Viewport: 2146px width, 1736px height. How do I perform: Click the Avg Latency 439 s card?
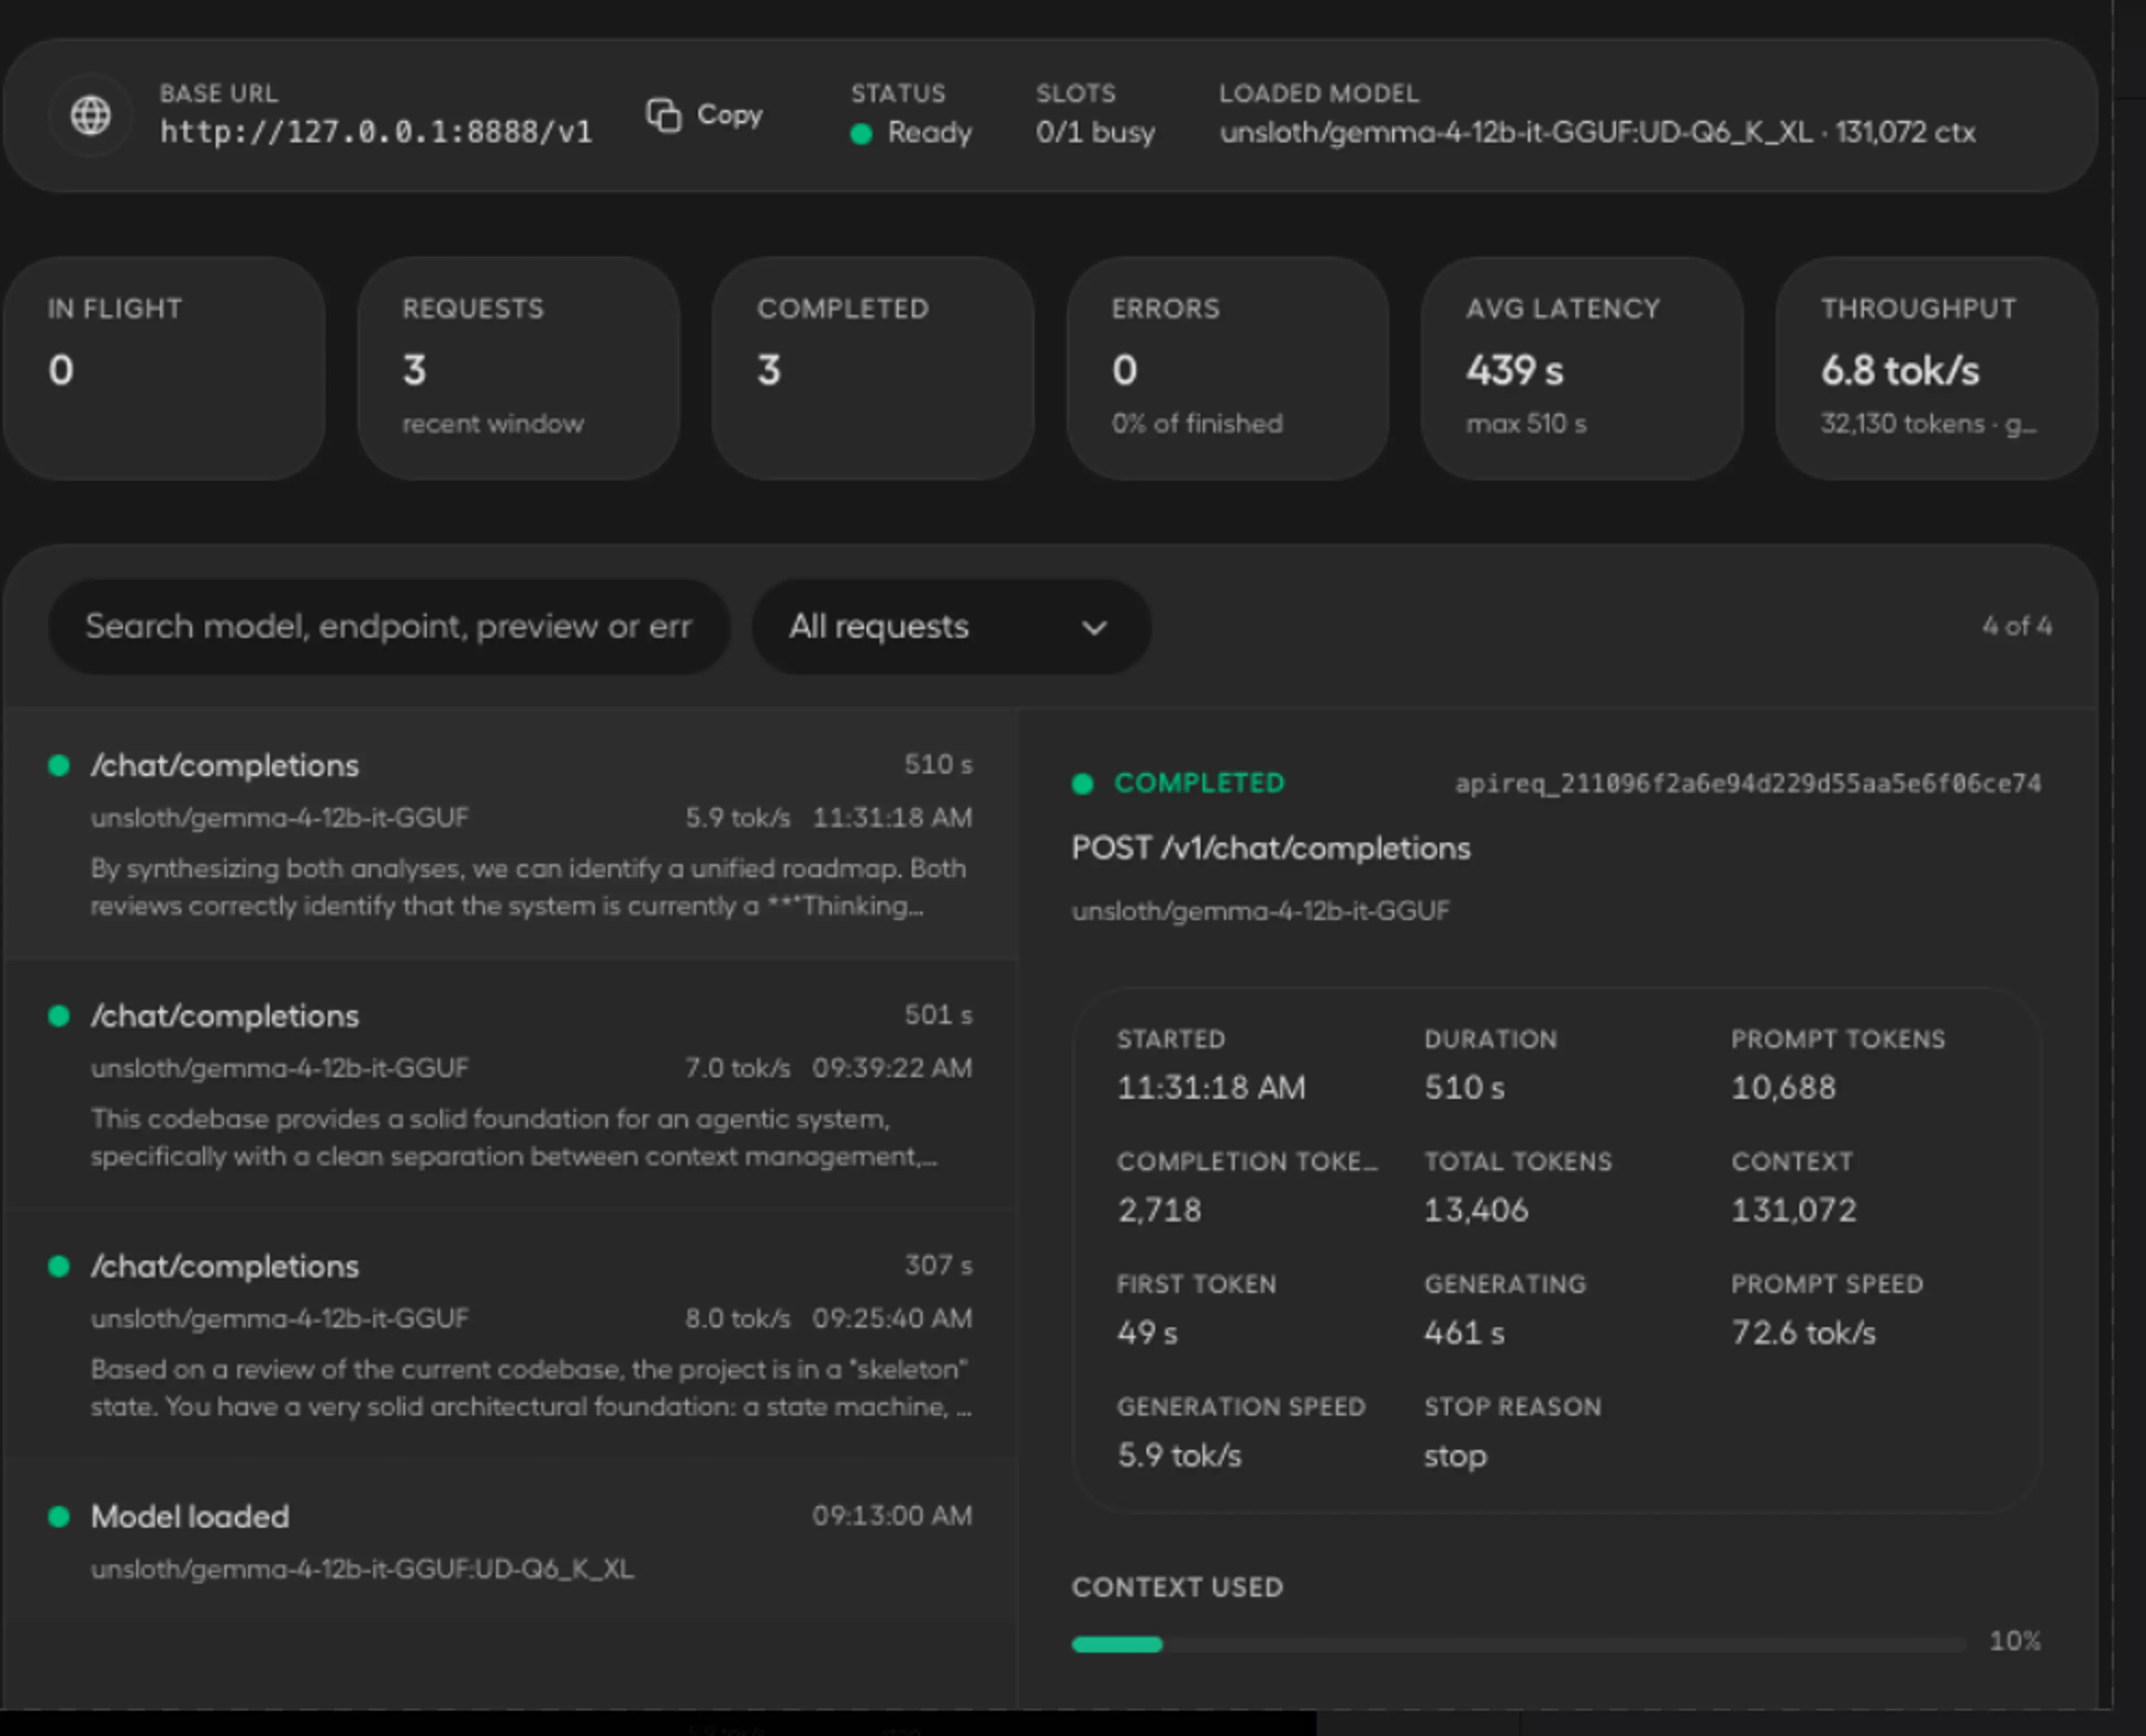coord(1582,368)
